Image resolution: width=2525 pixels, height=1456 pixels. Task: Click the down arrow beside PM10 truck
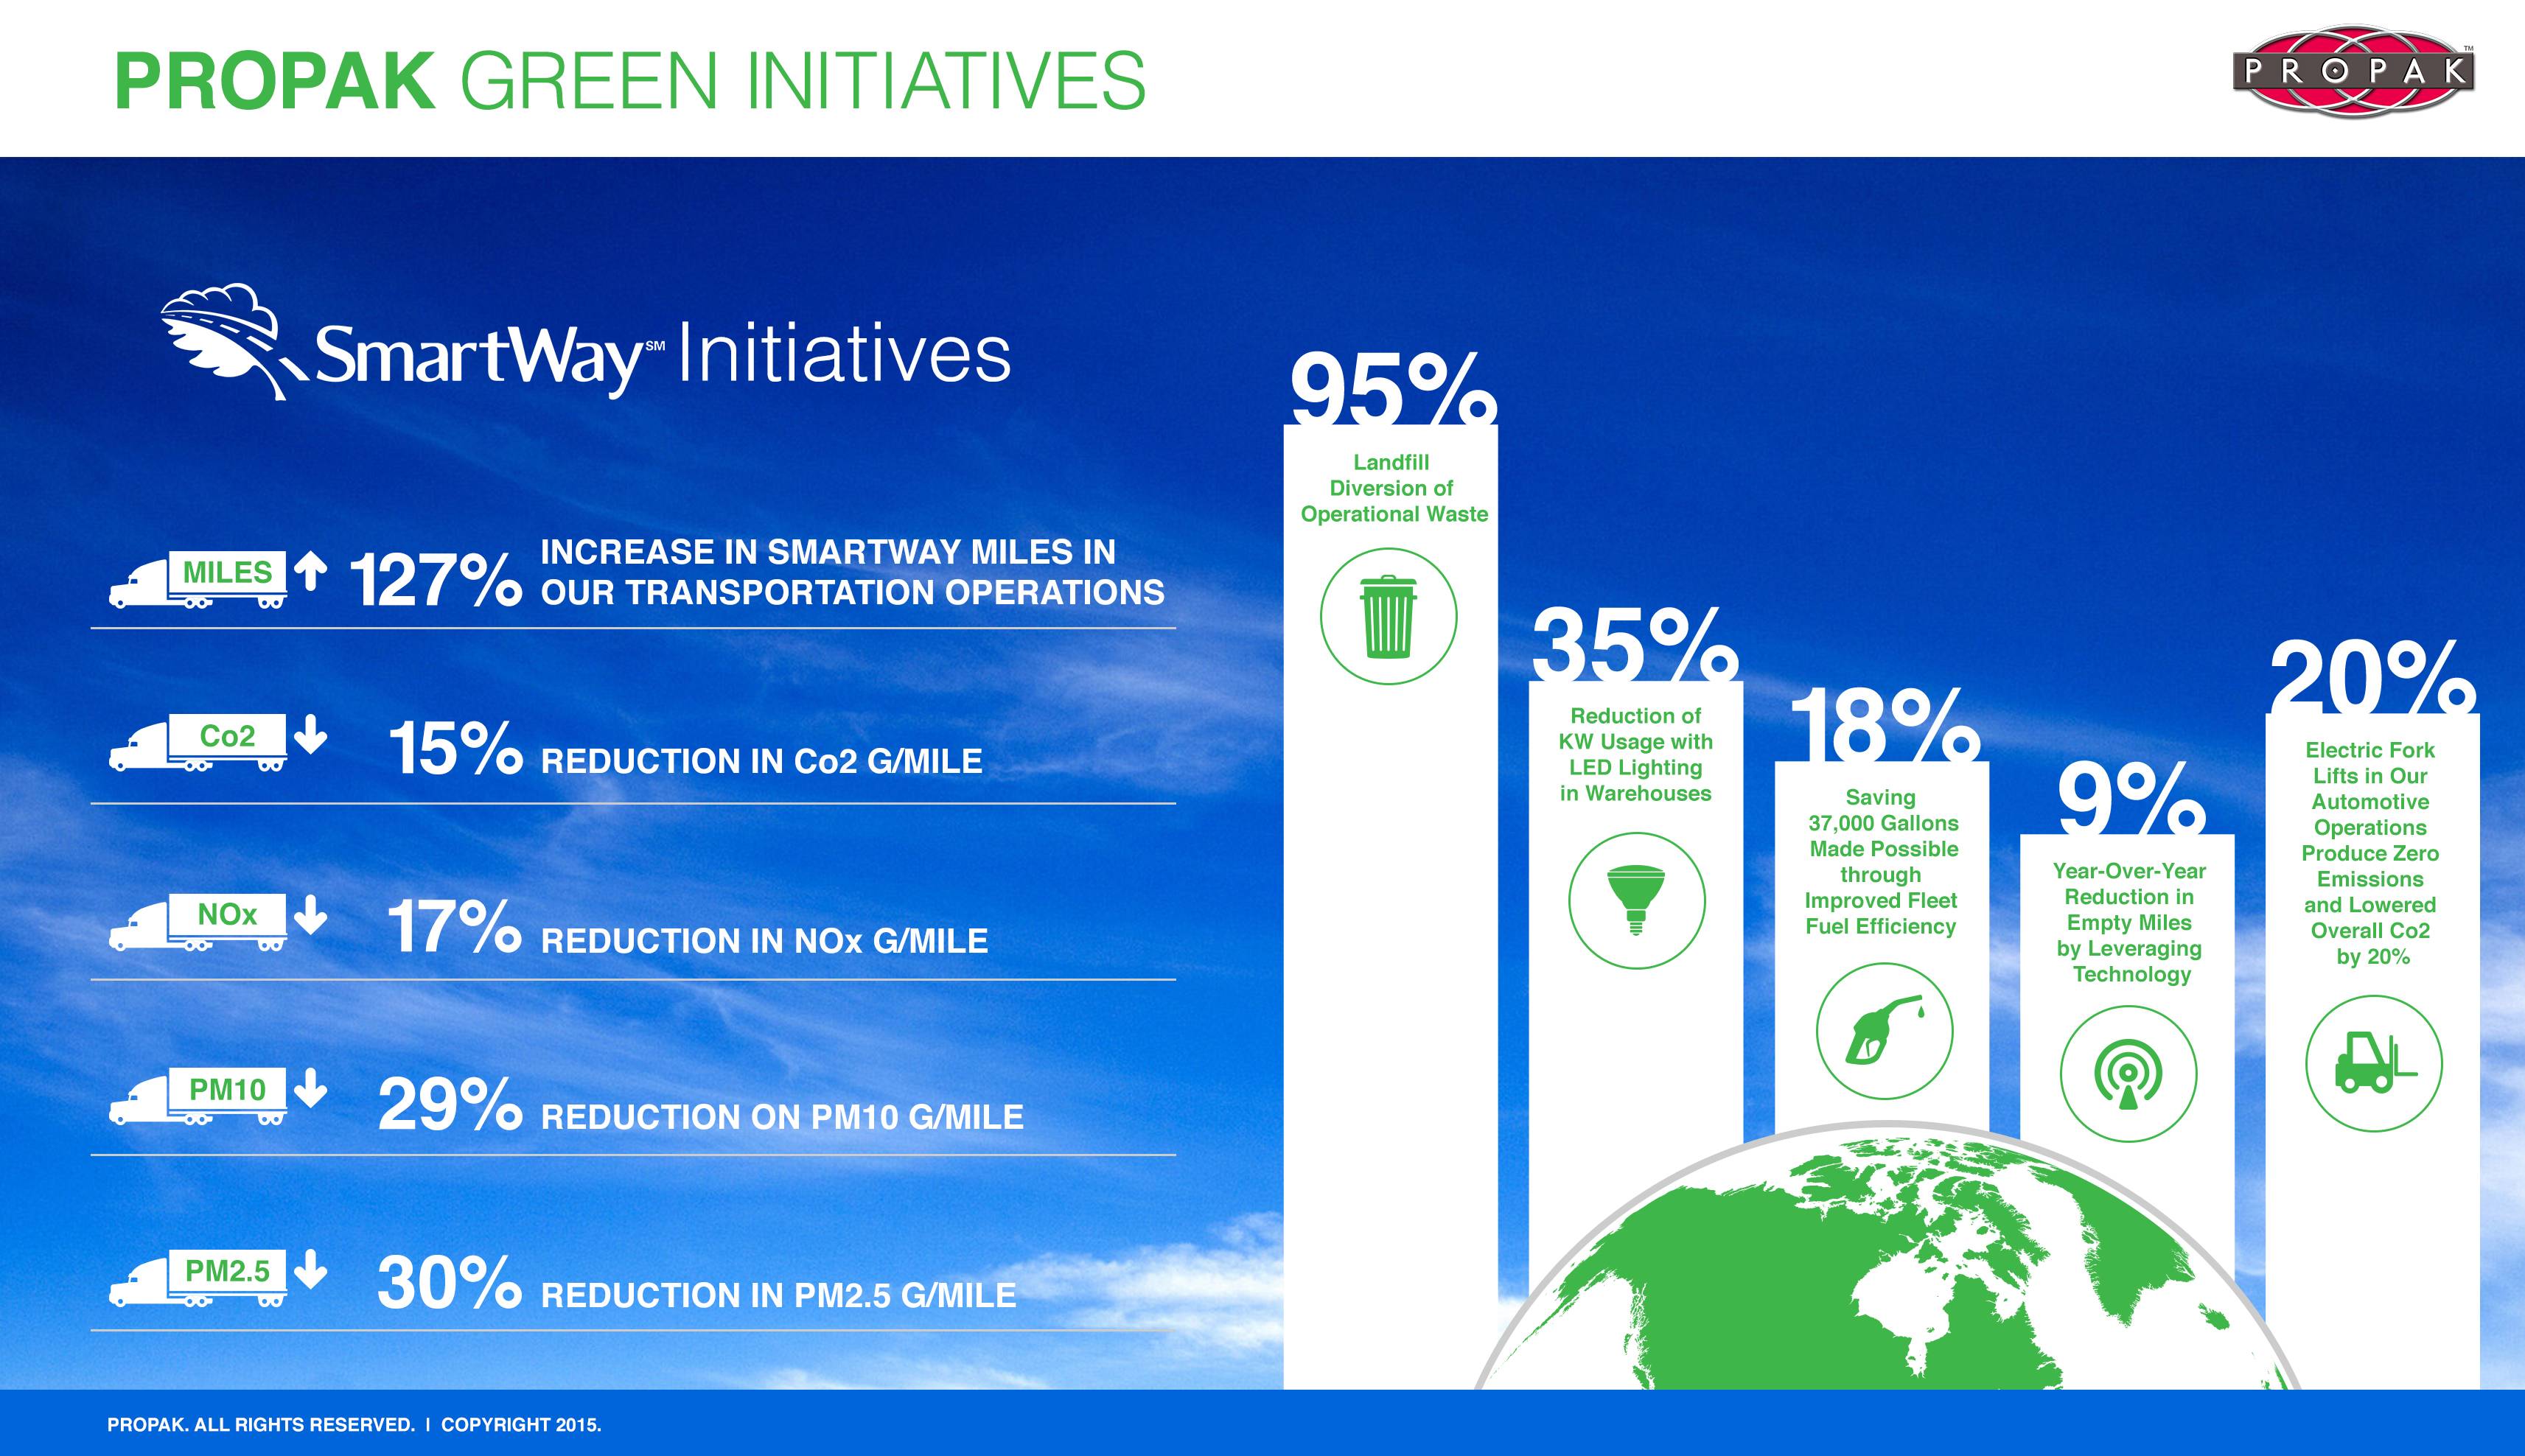click(x=312, y=1088)
